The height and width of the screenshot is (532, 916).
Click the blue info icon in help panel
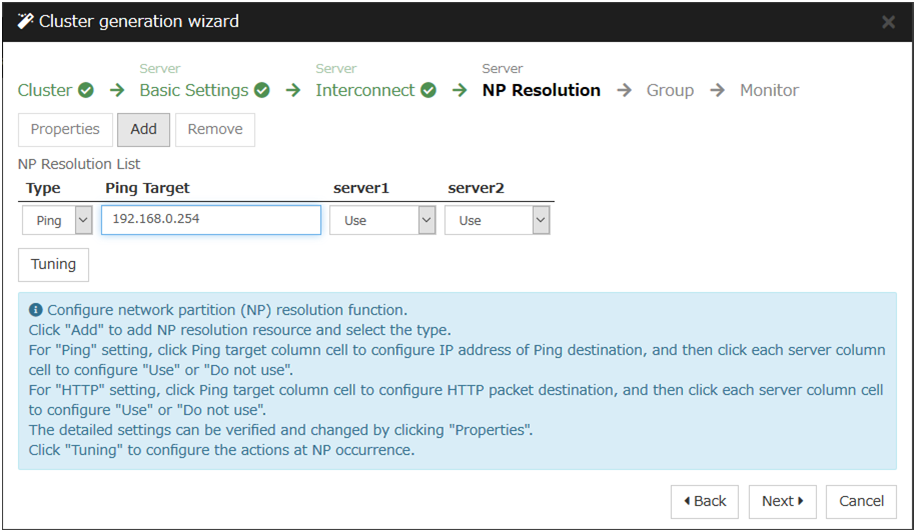(x=36, y=310)
